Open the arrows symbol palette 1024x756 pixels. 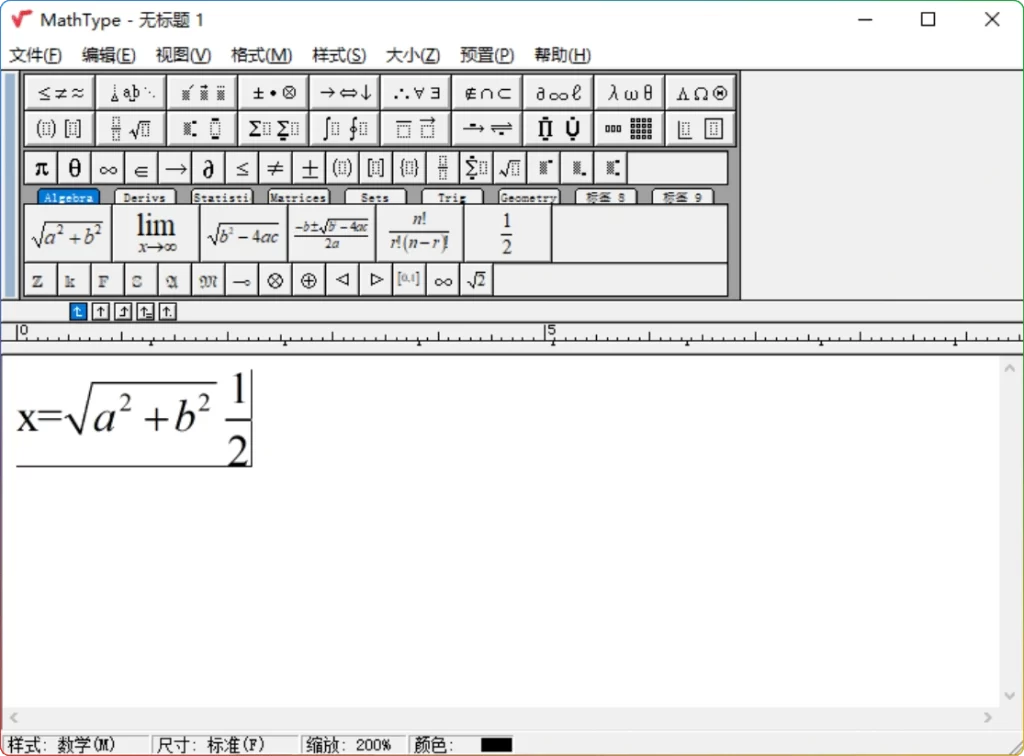[x=344, y=92]
